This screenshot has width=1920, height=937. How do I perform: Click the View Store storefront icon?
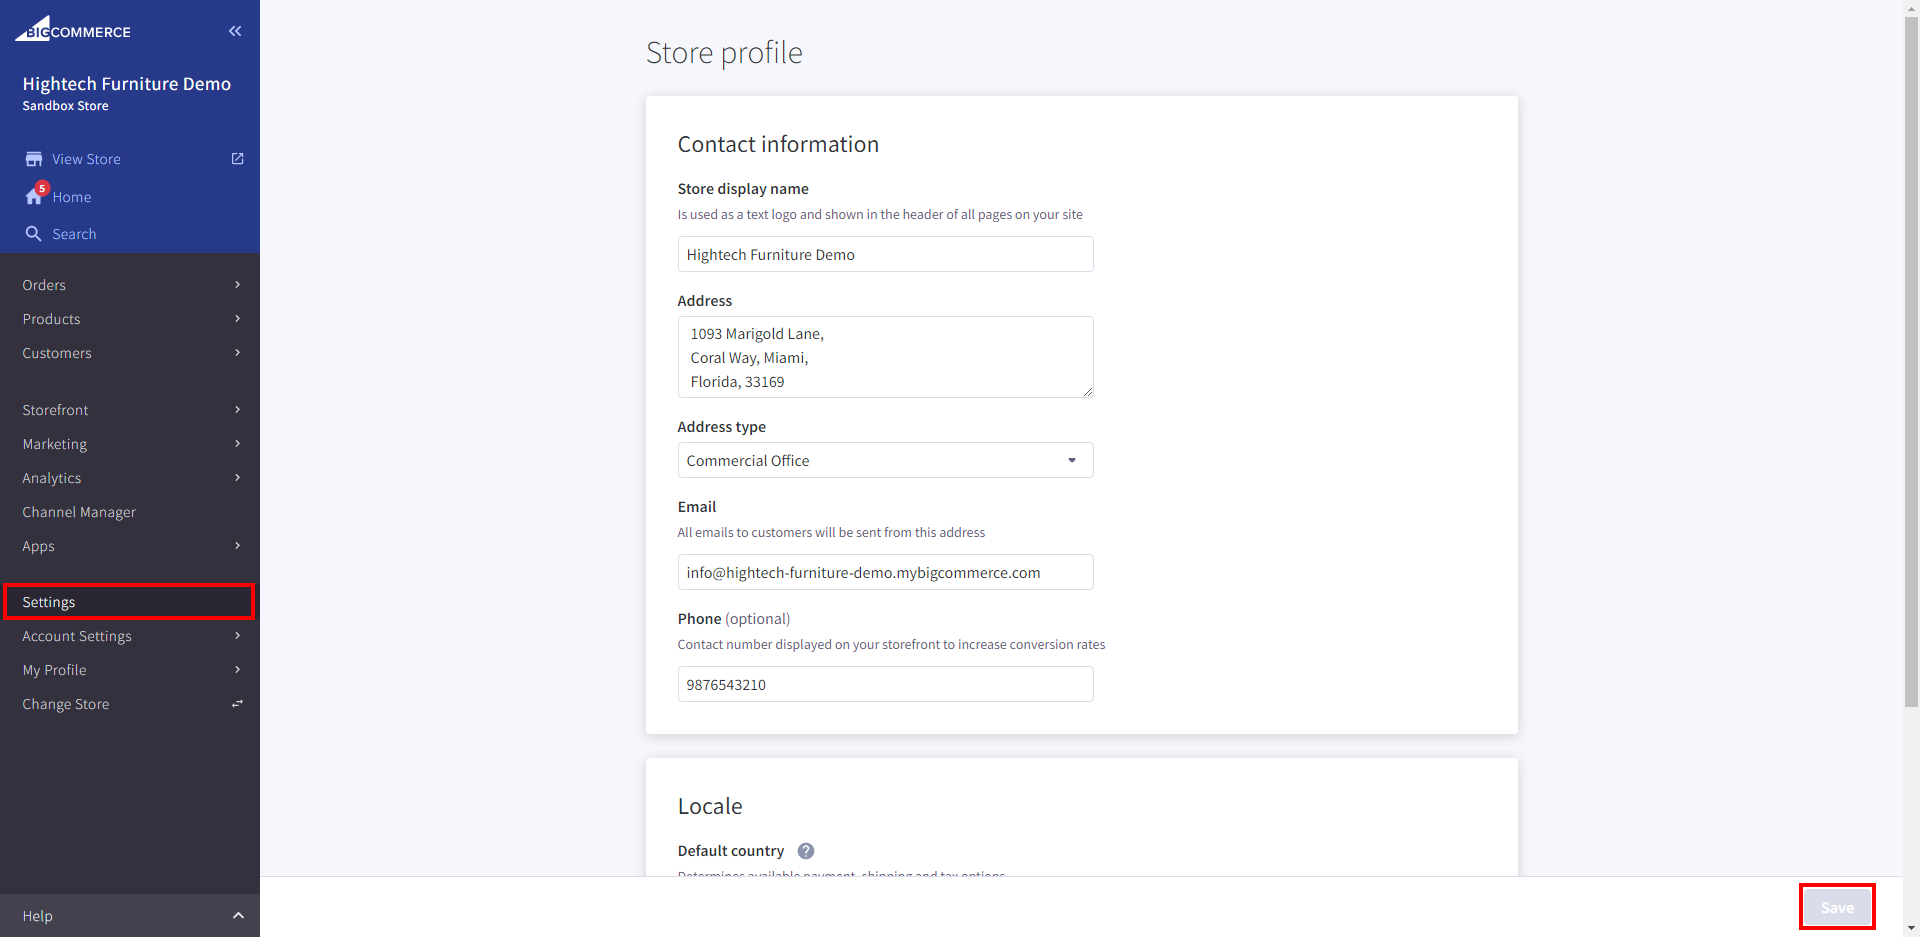34,159
